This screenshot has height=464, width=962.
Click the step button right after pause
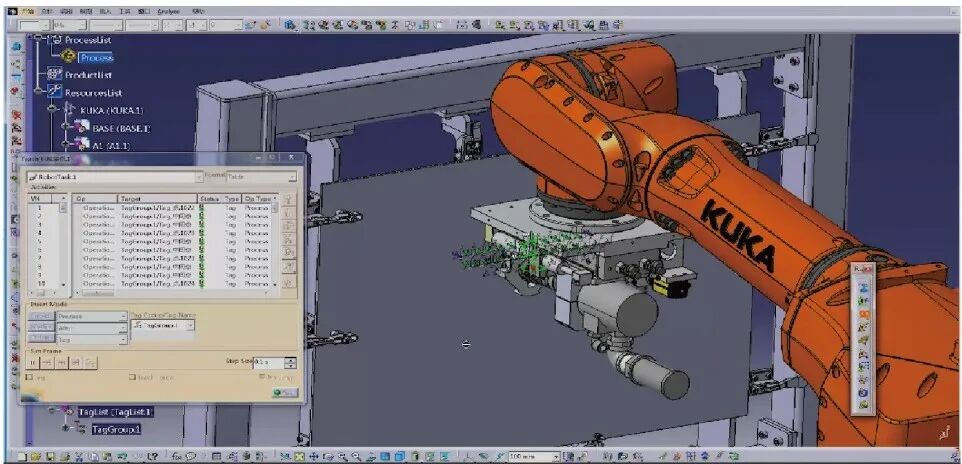(x=47, y=363)
